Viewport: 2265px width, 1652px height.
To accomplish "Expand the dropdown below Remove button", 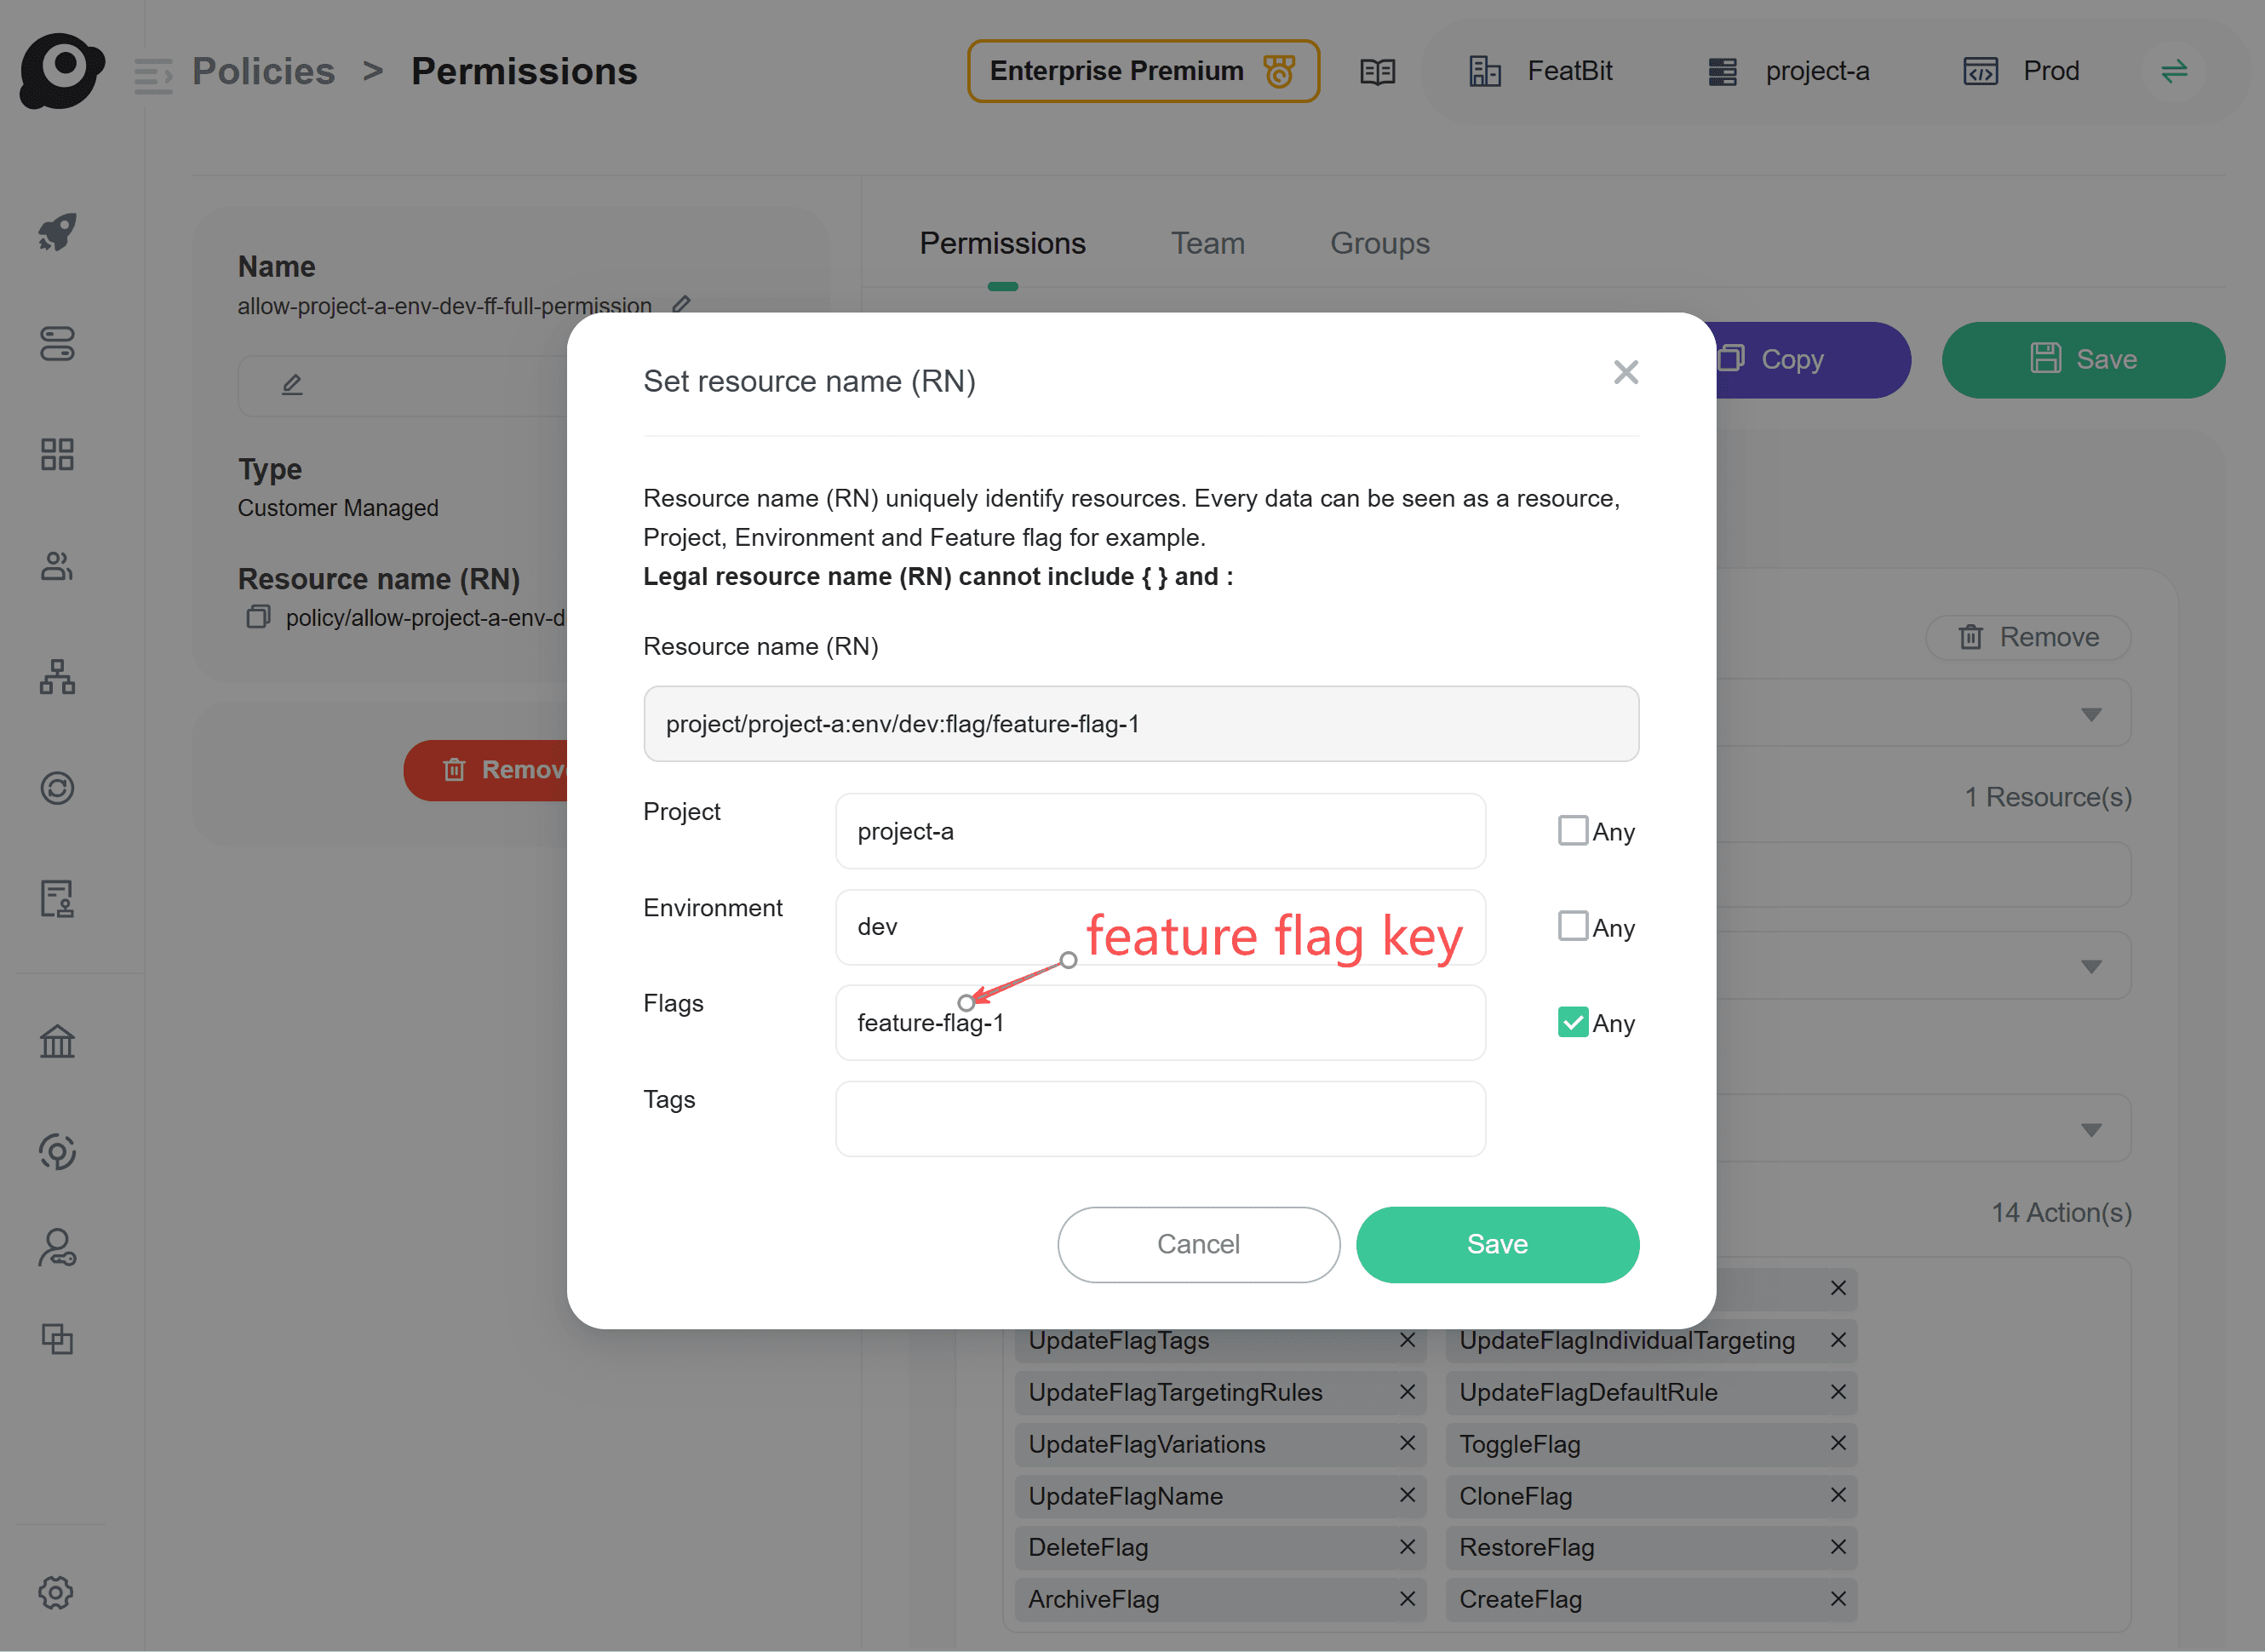I will [2090, 714].
